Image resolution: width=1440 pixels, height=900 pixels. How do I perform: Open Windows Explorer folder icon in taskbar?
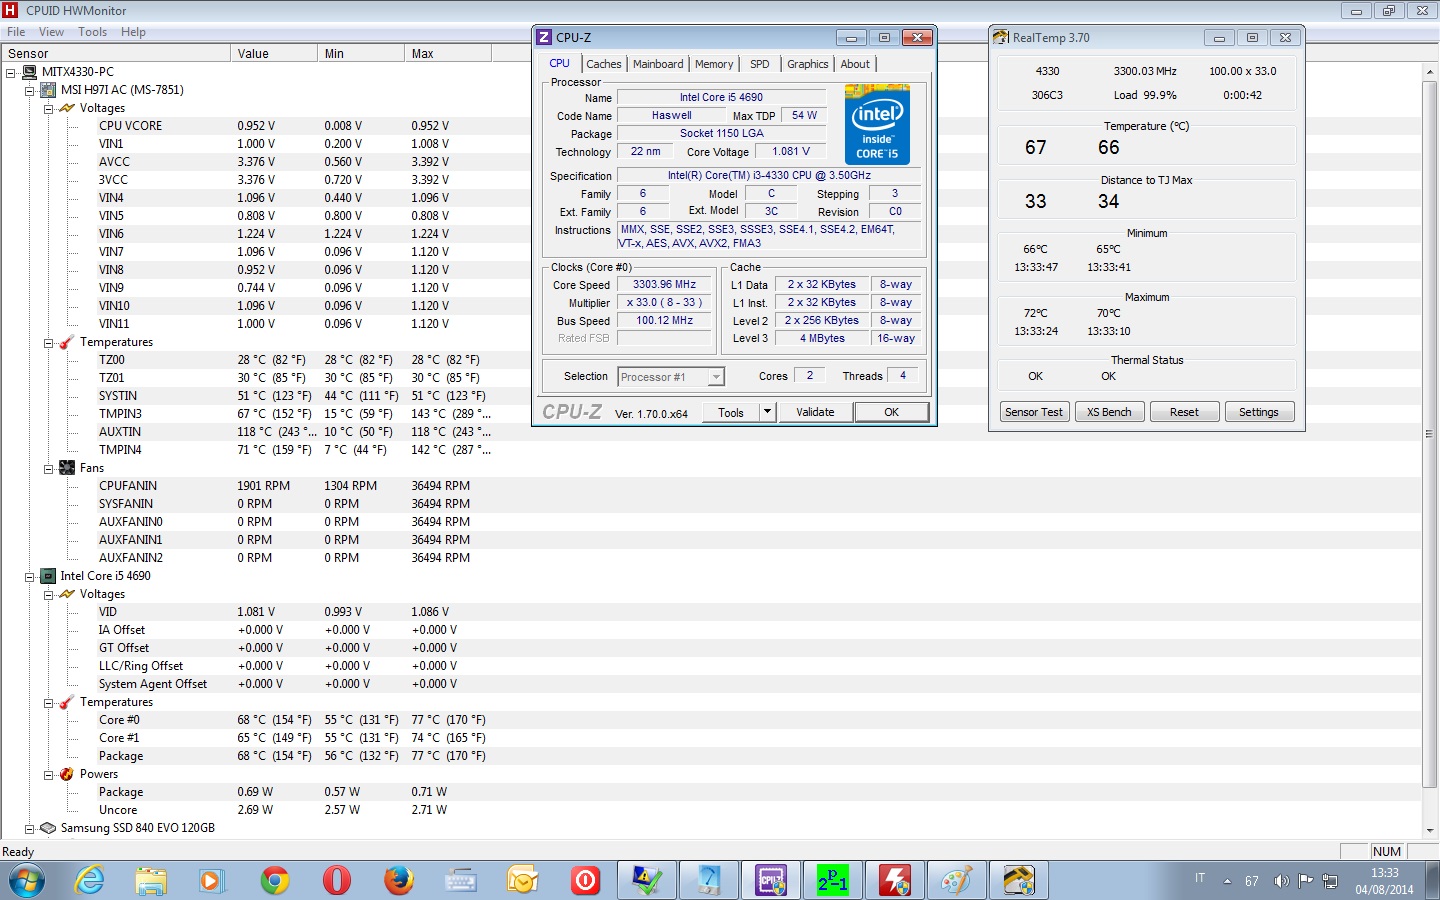151,881
